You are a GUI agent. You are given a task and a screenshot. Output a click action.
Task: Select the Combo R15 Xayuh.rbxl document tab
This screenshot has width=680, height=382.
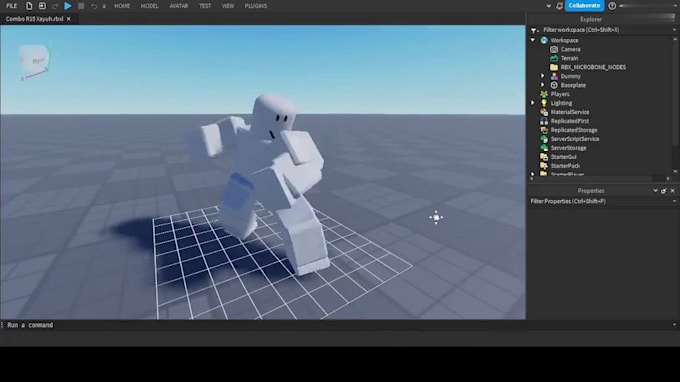(34, 19)
